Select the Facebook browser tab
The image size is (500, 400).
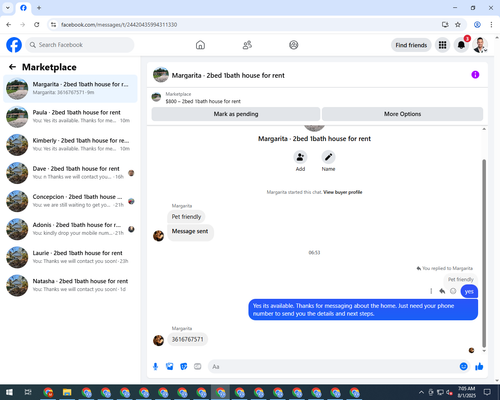(23, 8)
